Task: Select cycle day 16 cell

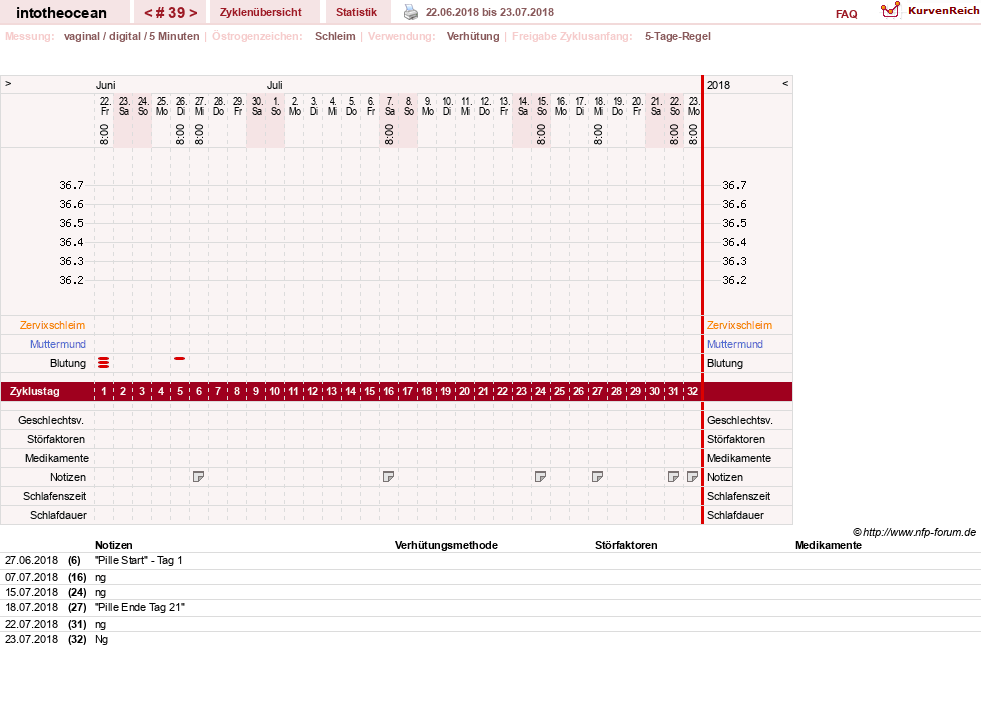Action: (x=389, y=391)
